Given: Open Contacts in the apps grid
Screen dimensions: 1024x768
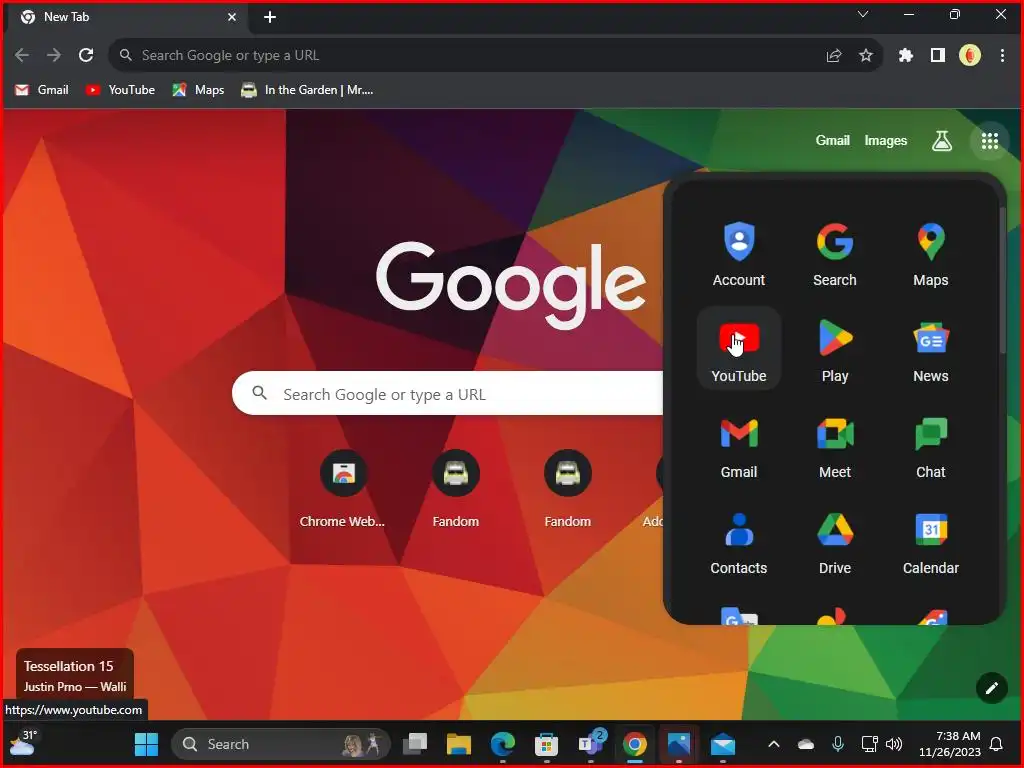Looking at the screenshot, I should pyautogui.click(x=739, y=541).
